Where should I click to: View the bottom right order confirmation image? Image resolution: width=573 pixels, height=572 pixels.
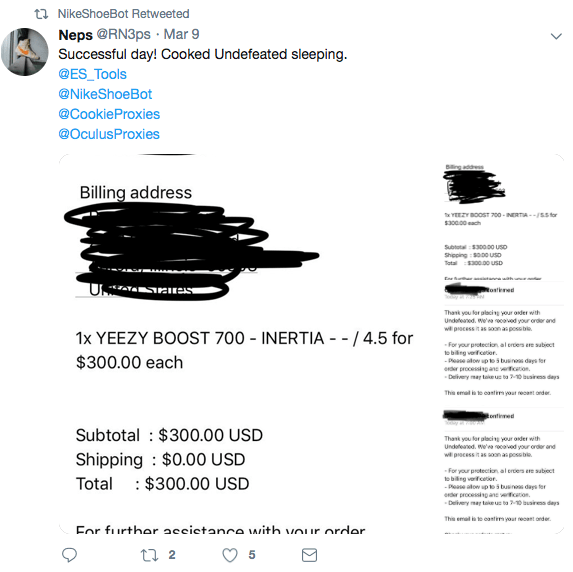pyautogui.click(x=502, y=471)
